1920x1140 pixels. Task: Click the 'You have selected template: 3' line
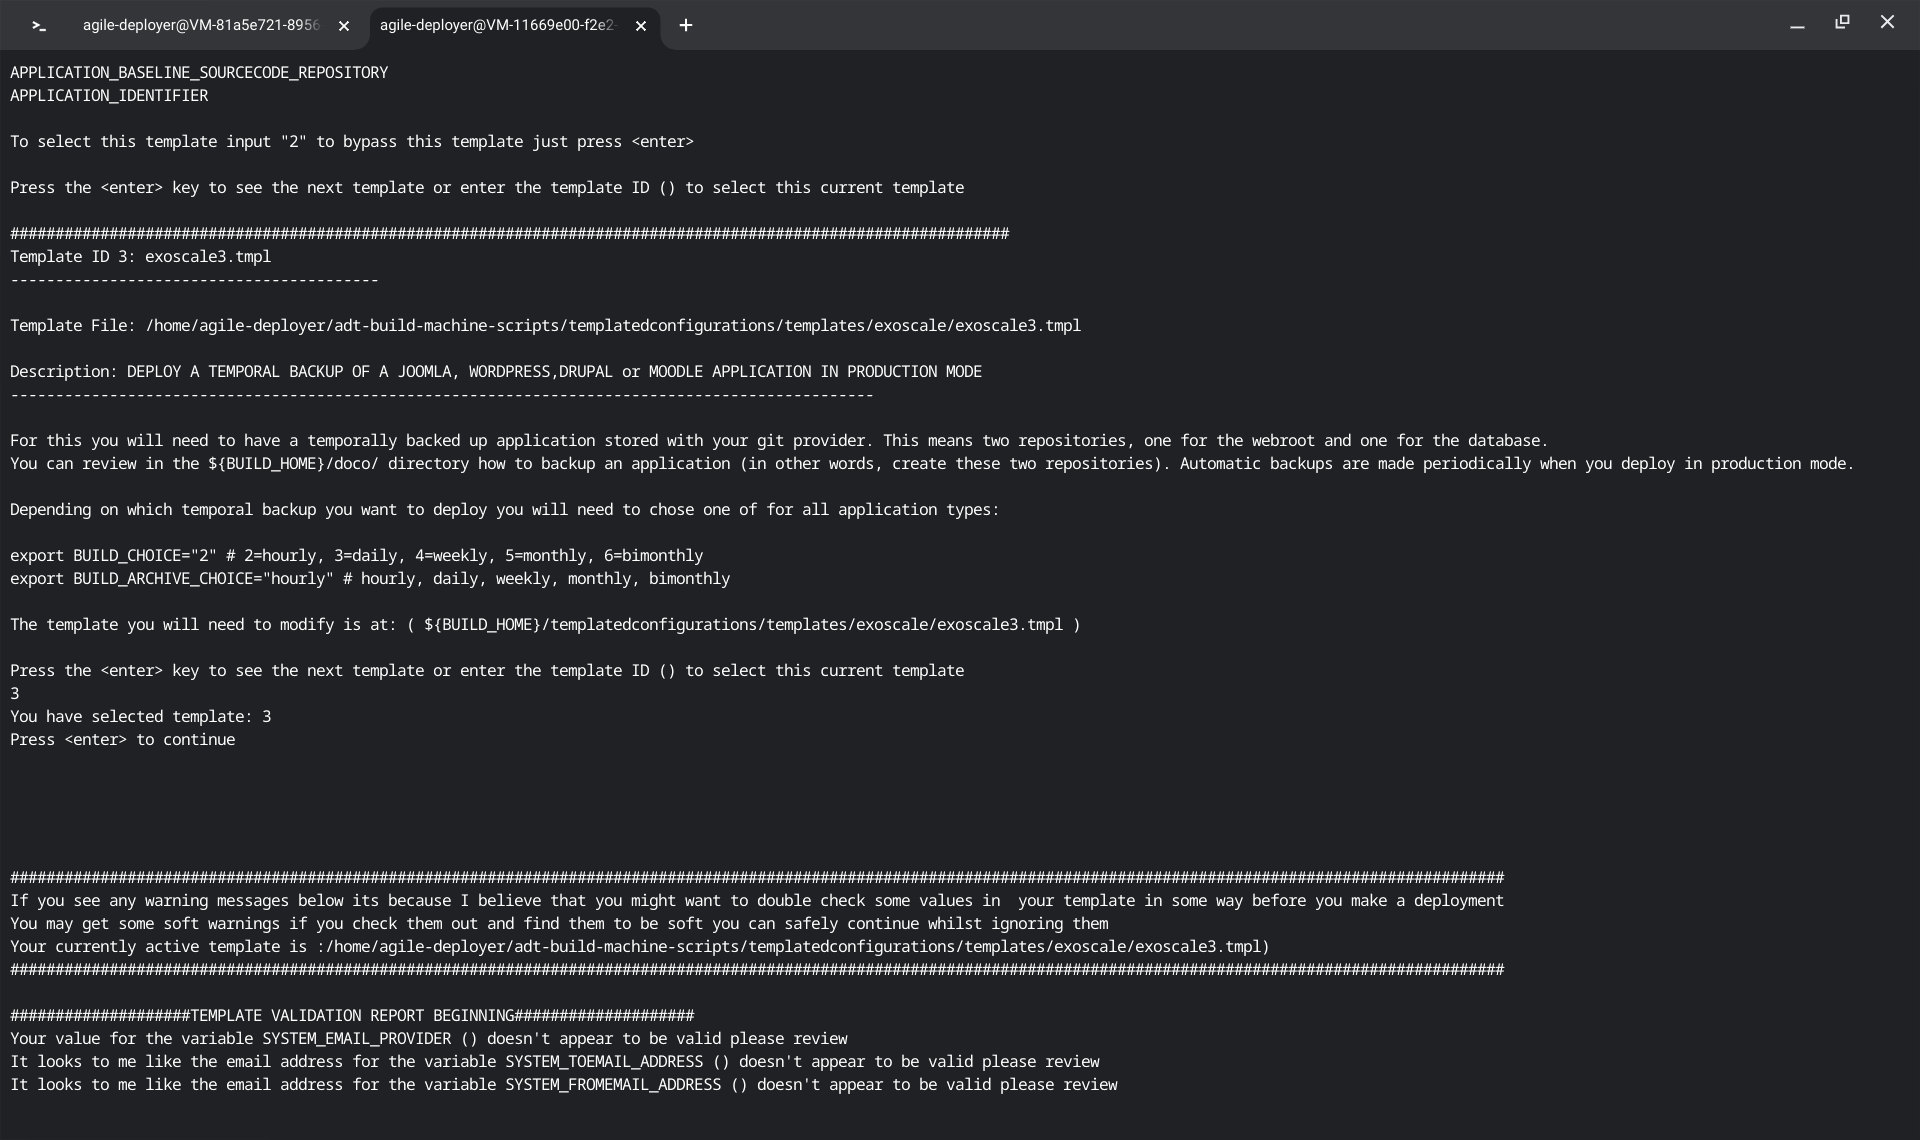[x=140, y=717]
